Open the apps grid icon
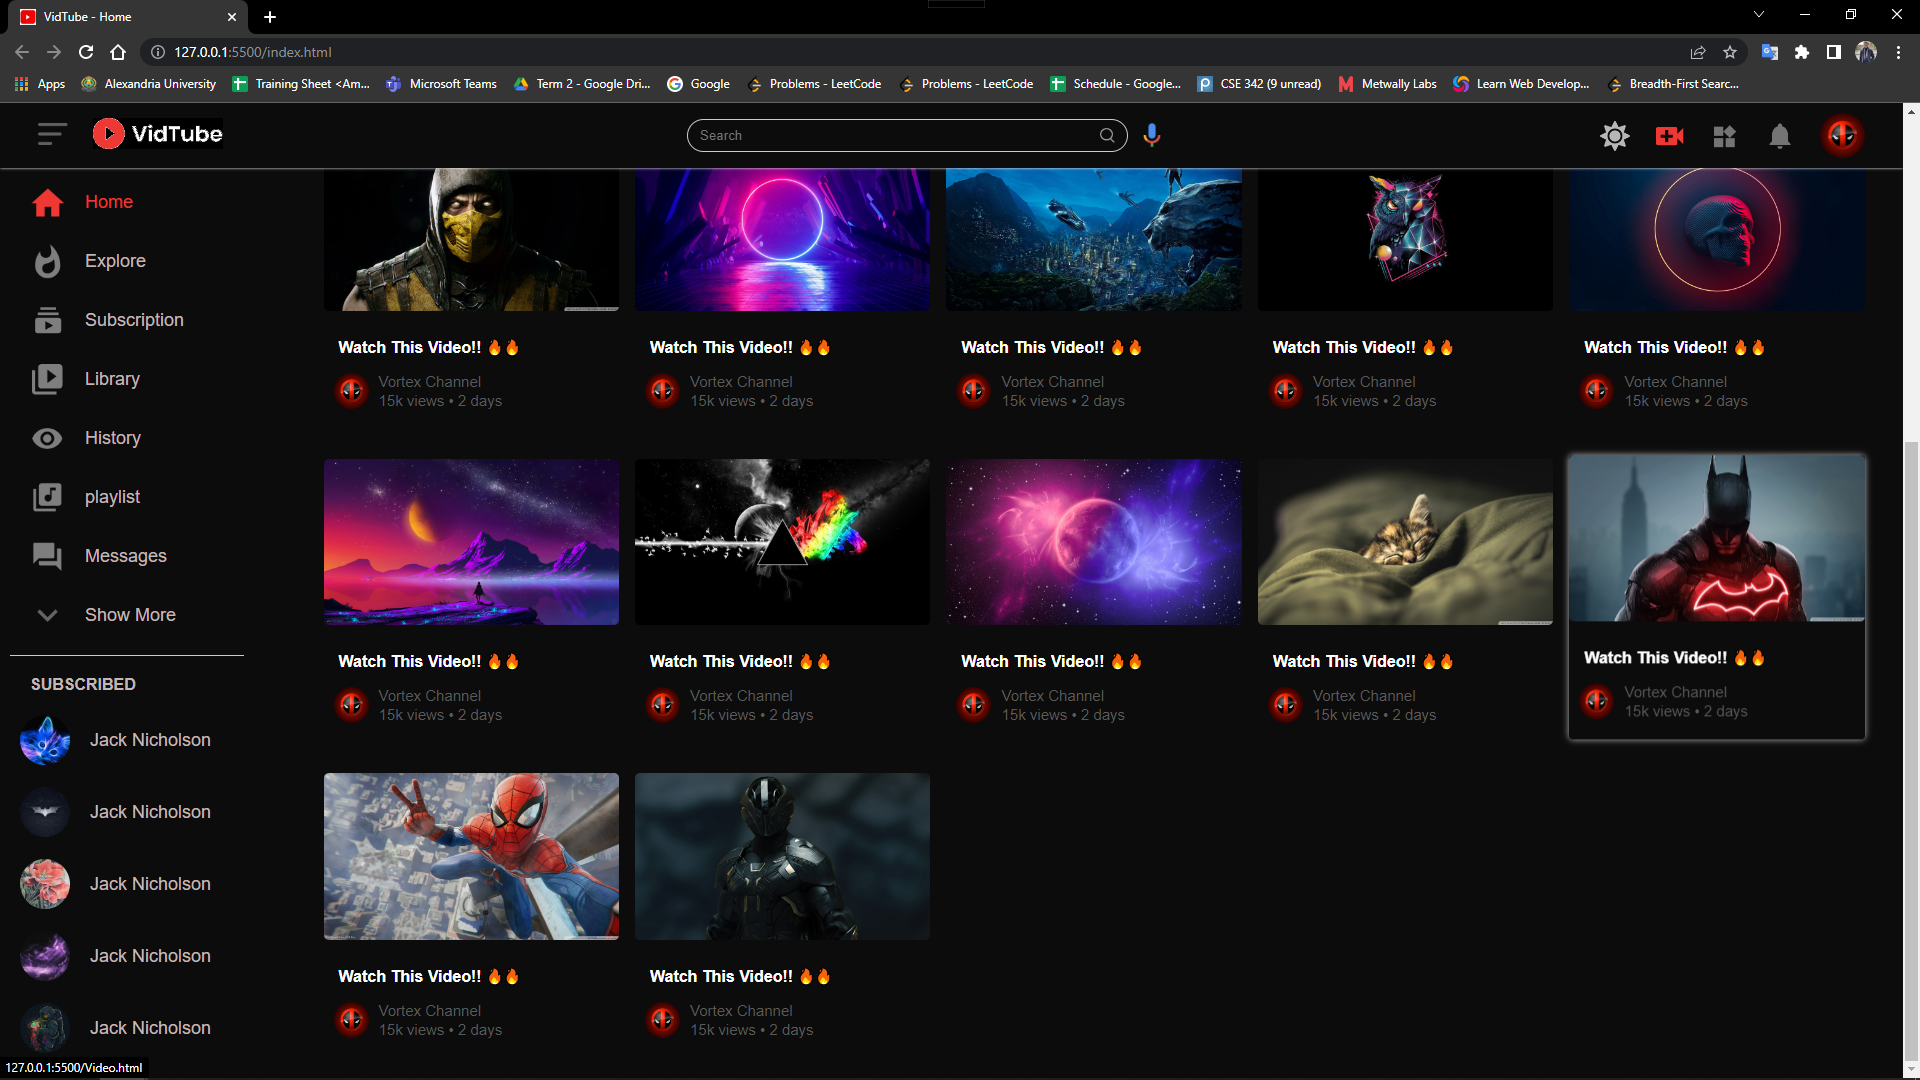 [x=1725, y=136]
